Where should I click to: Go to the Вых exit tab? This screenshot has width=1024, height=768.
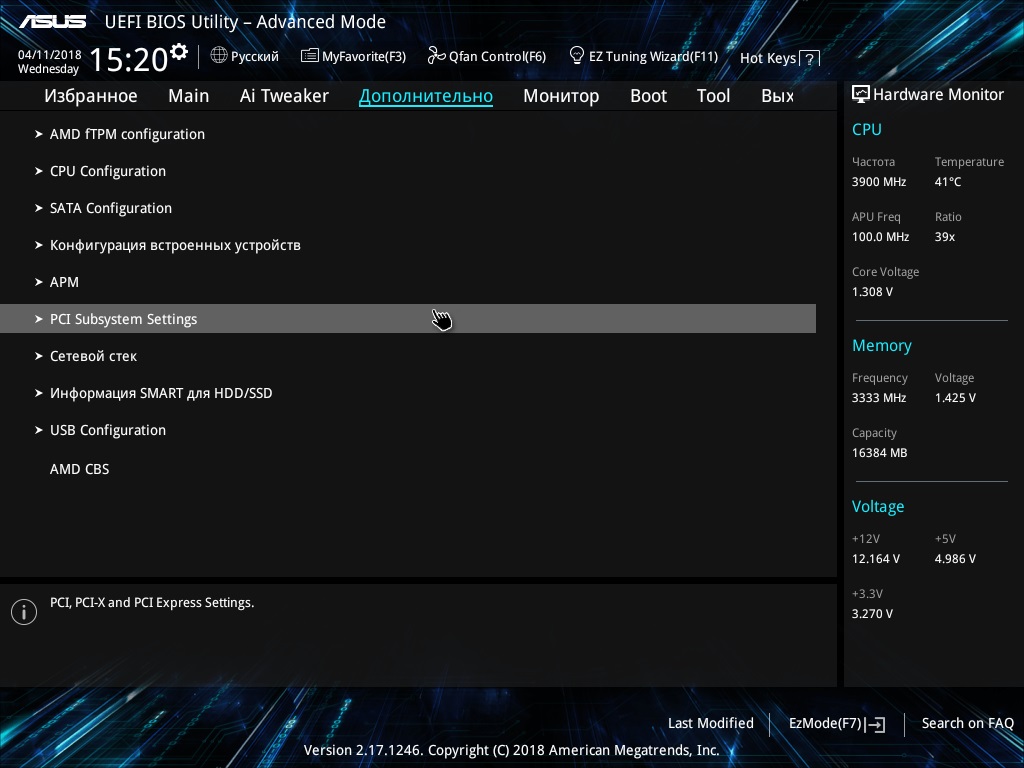pos(777,96)
